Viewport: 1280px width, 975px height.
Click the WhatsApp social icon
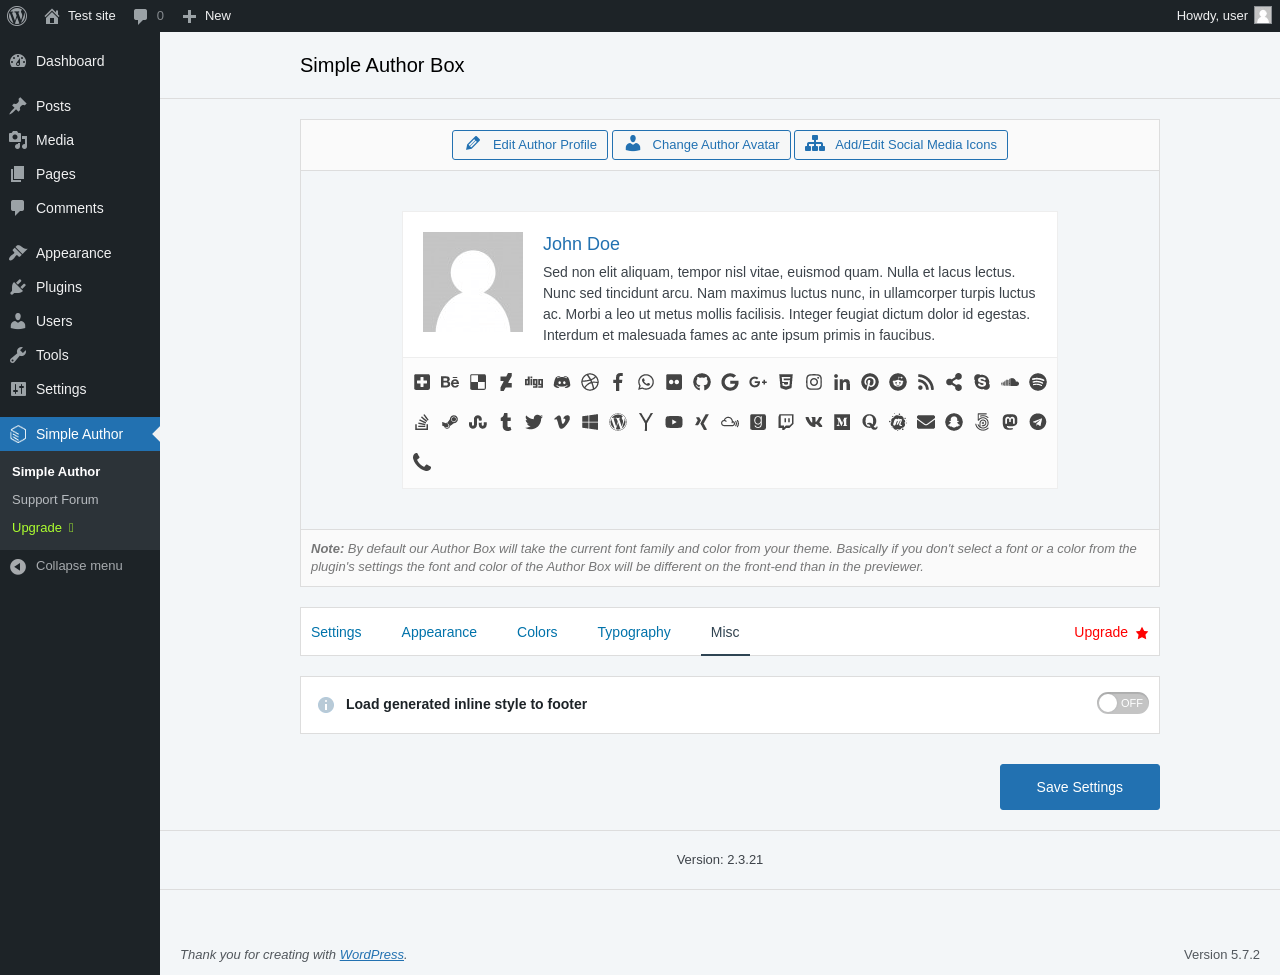[646, 382]
